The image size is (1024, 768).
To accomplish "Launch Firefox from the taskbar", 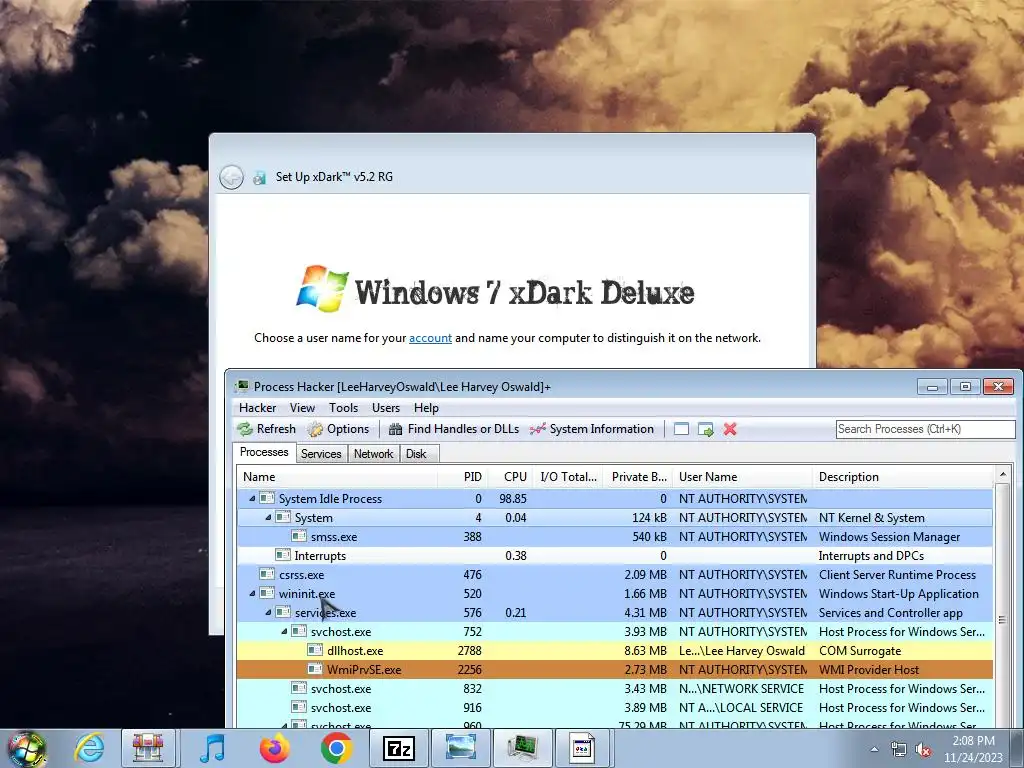I will tap(274, 748).
